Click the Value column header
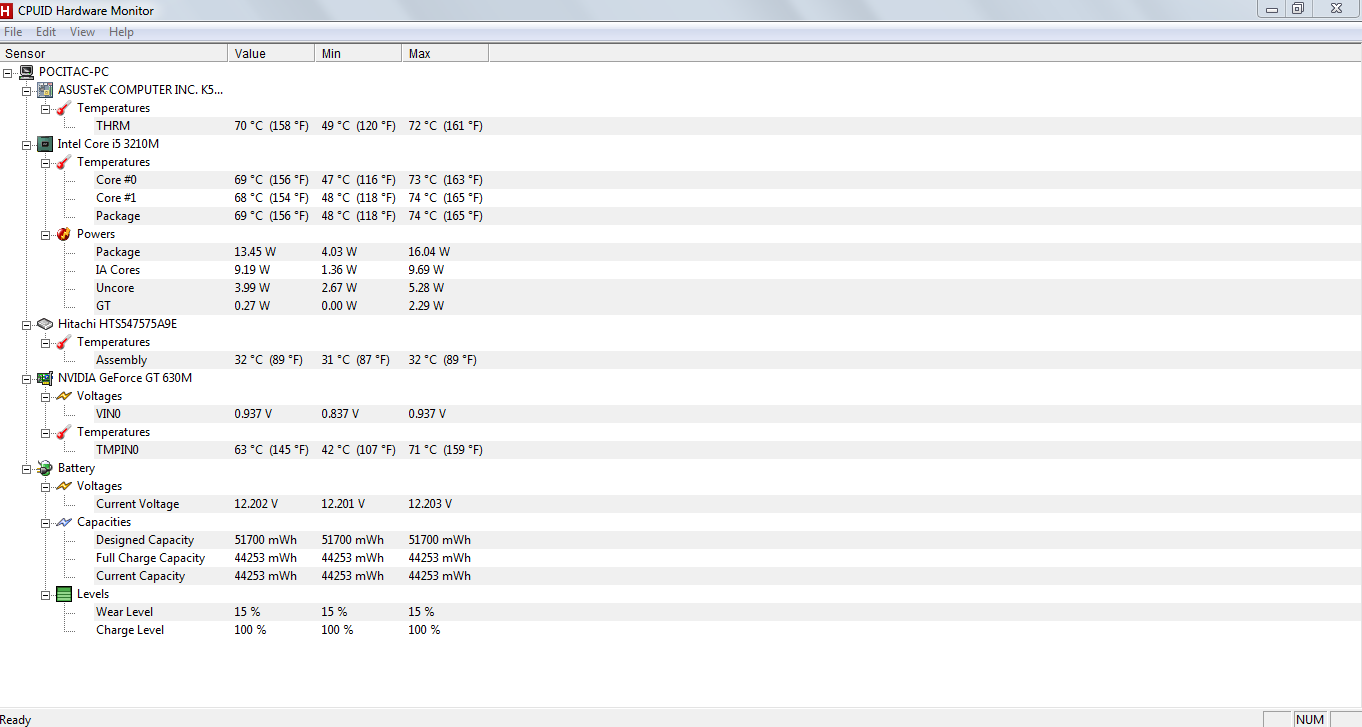The image size is (1362, 727). click(x=271, y=53)
